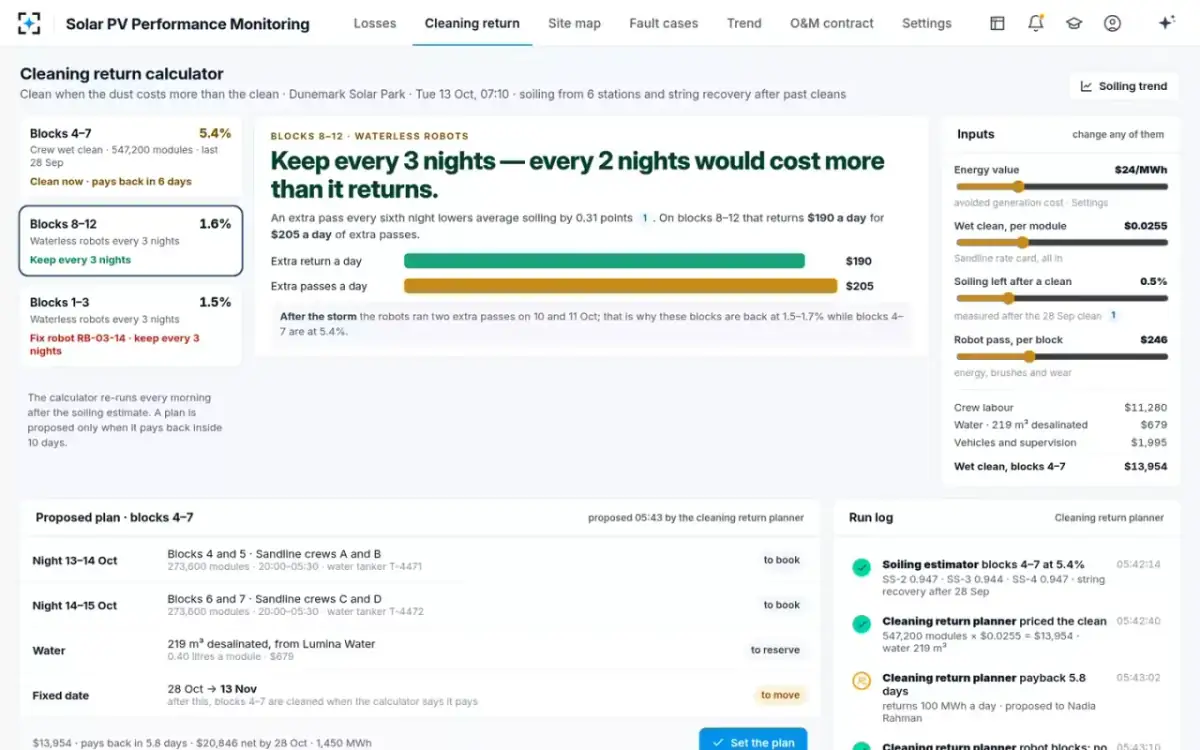Click the '28 Oct → 13 Nov' fixed date
The image size is (1200, 750).
(212, 689)
